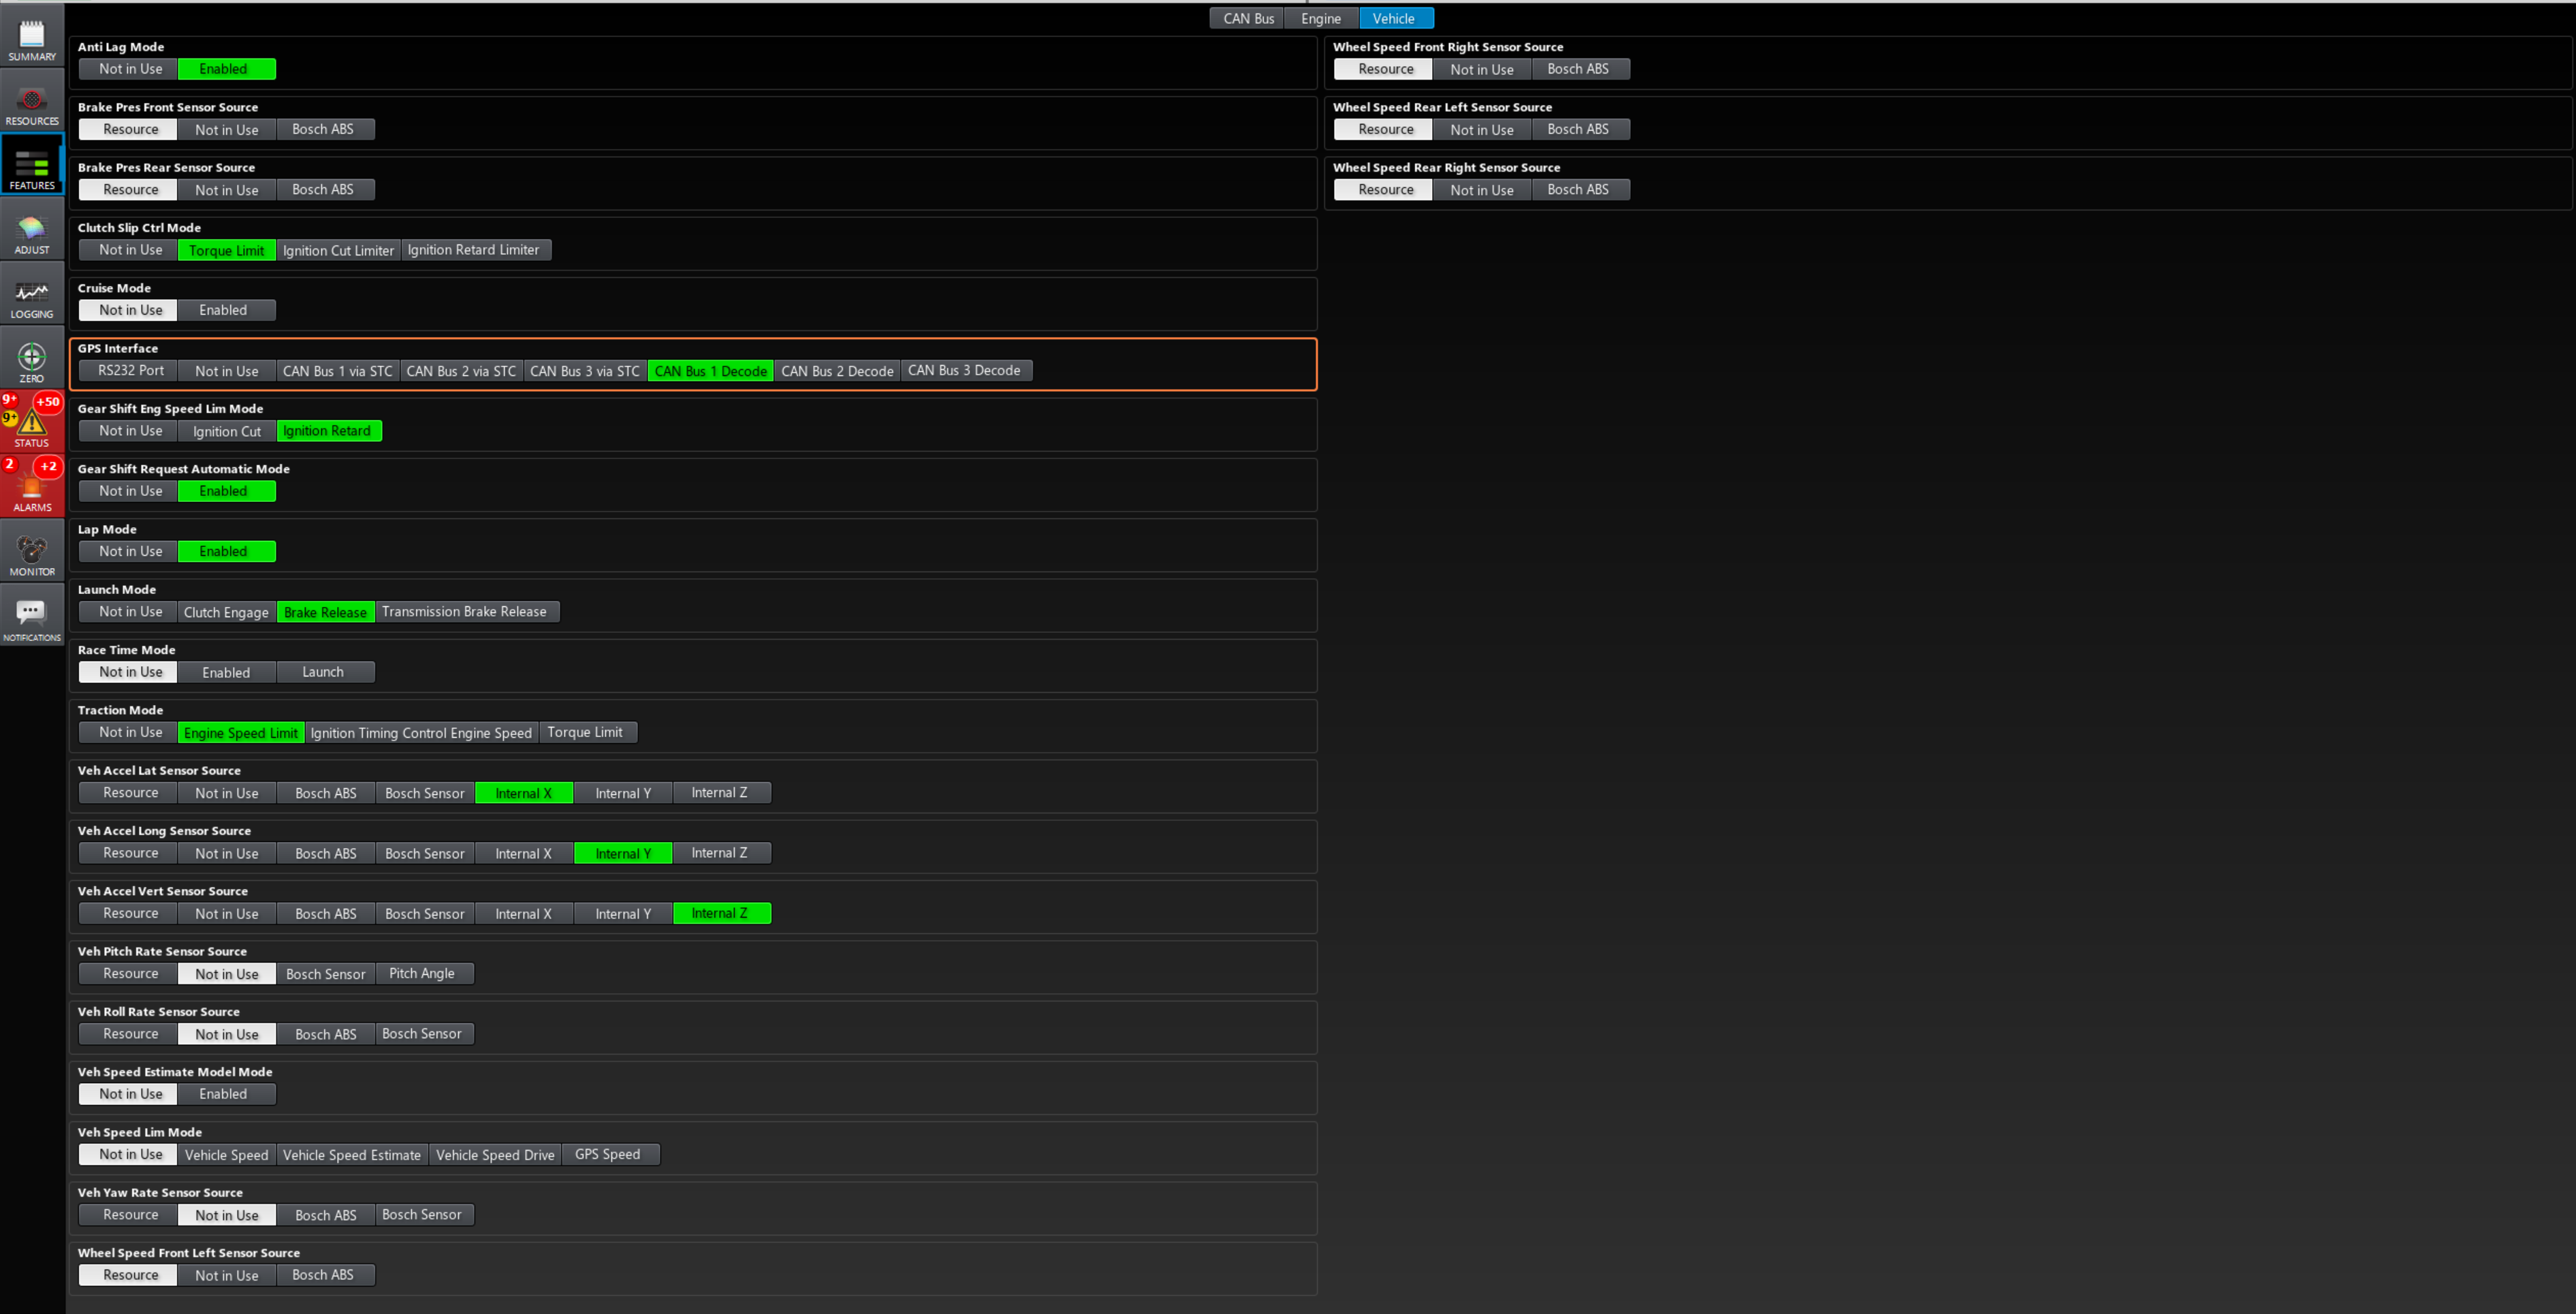Set Traction Mode to Torque Limit
The image size is (2576, 1314).
tap(585, 733)
